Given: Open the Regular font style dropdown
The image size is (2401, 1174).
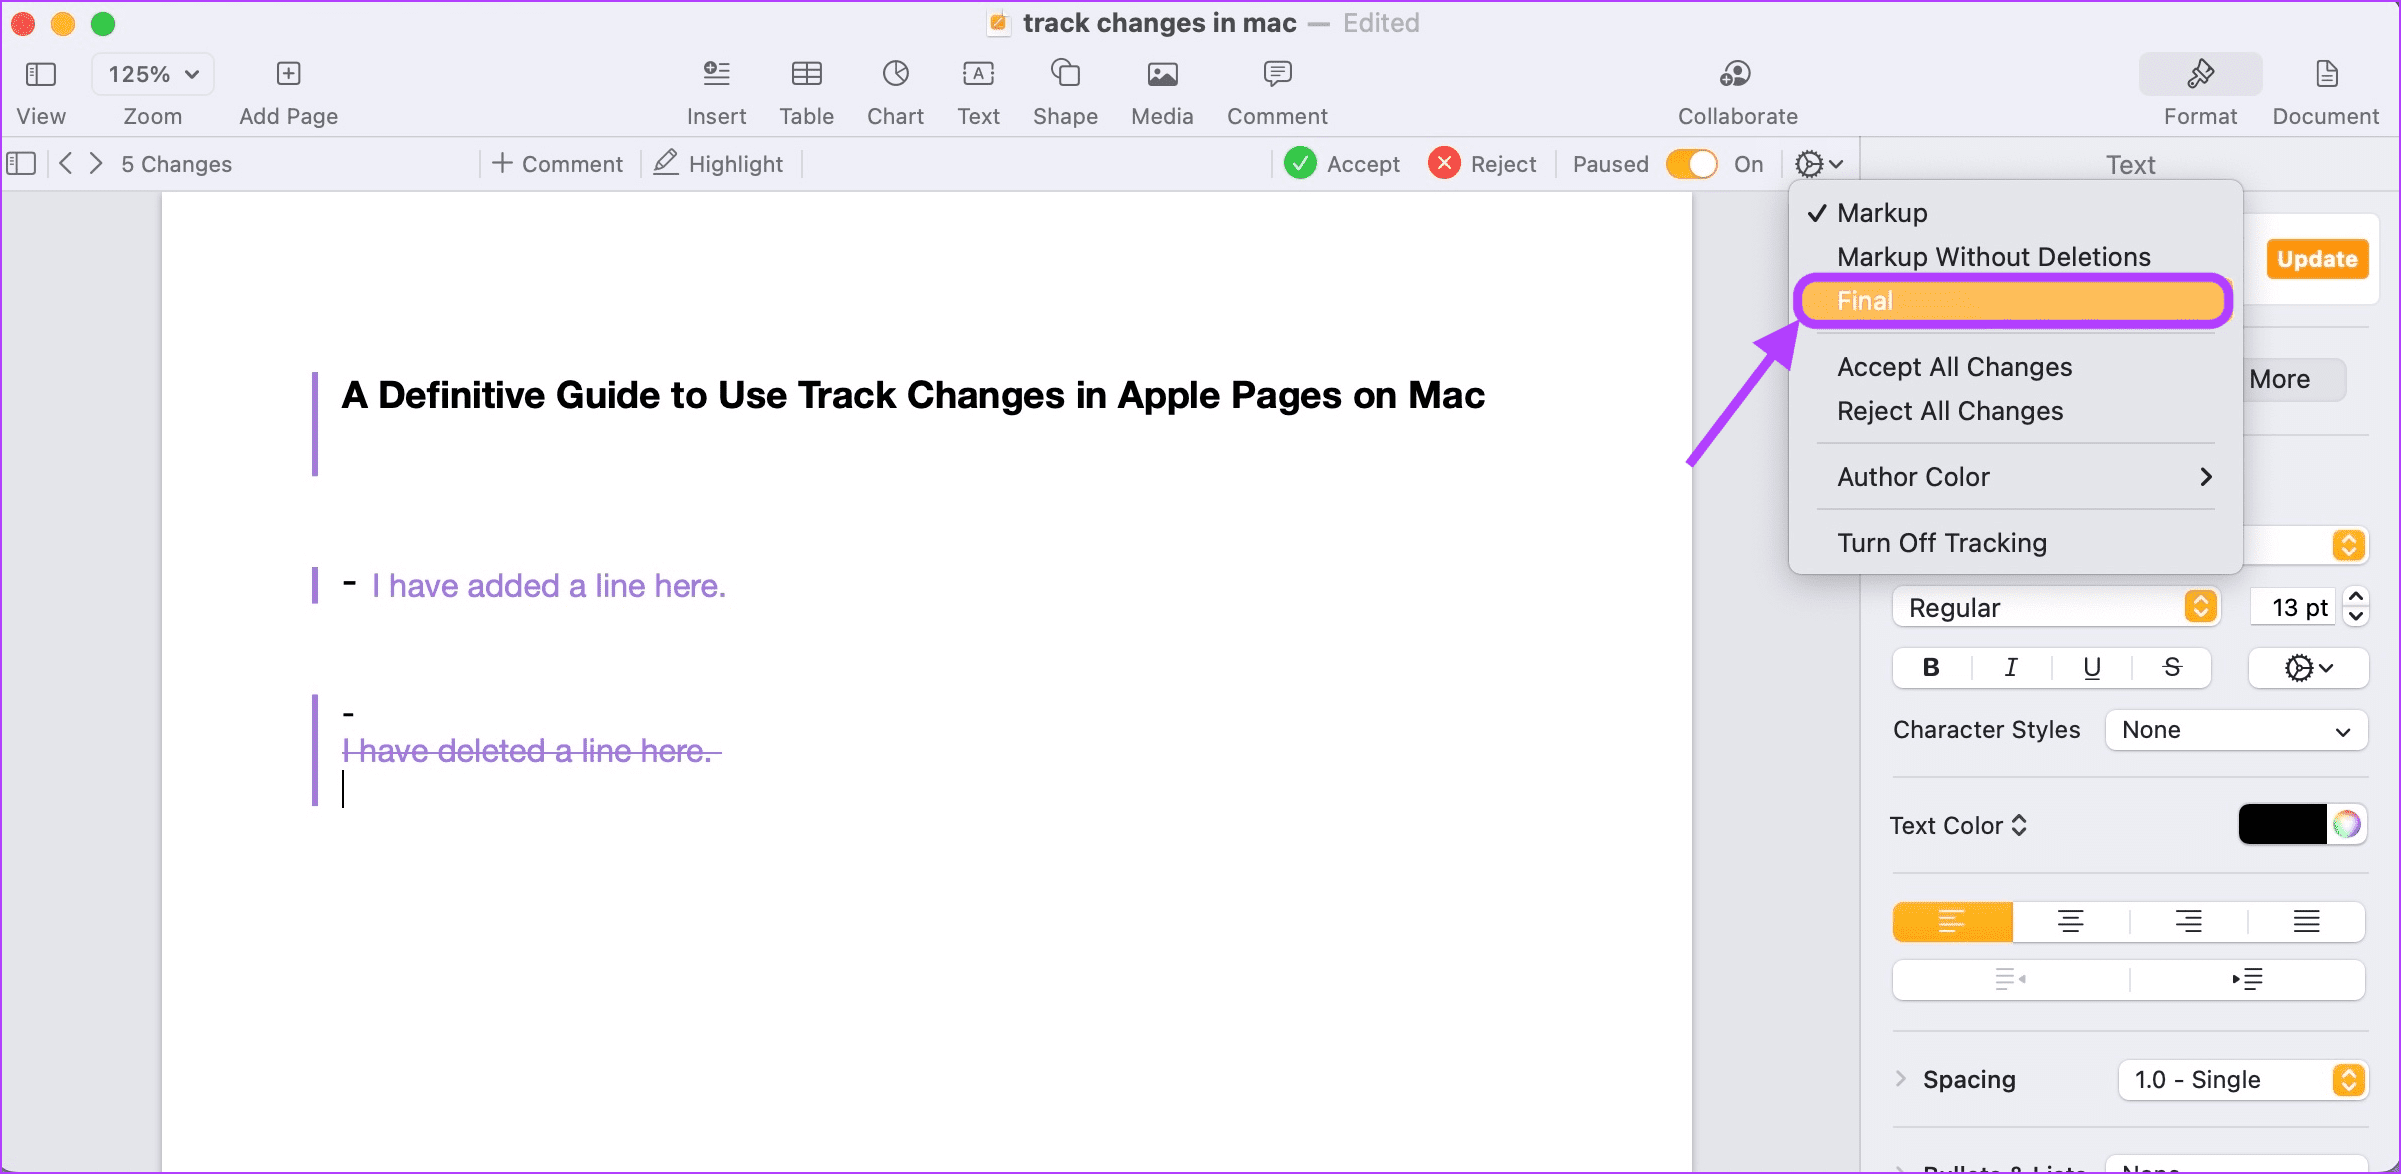Looking at the screenshot, I should tap(2056, 607).
